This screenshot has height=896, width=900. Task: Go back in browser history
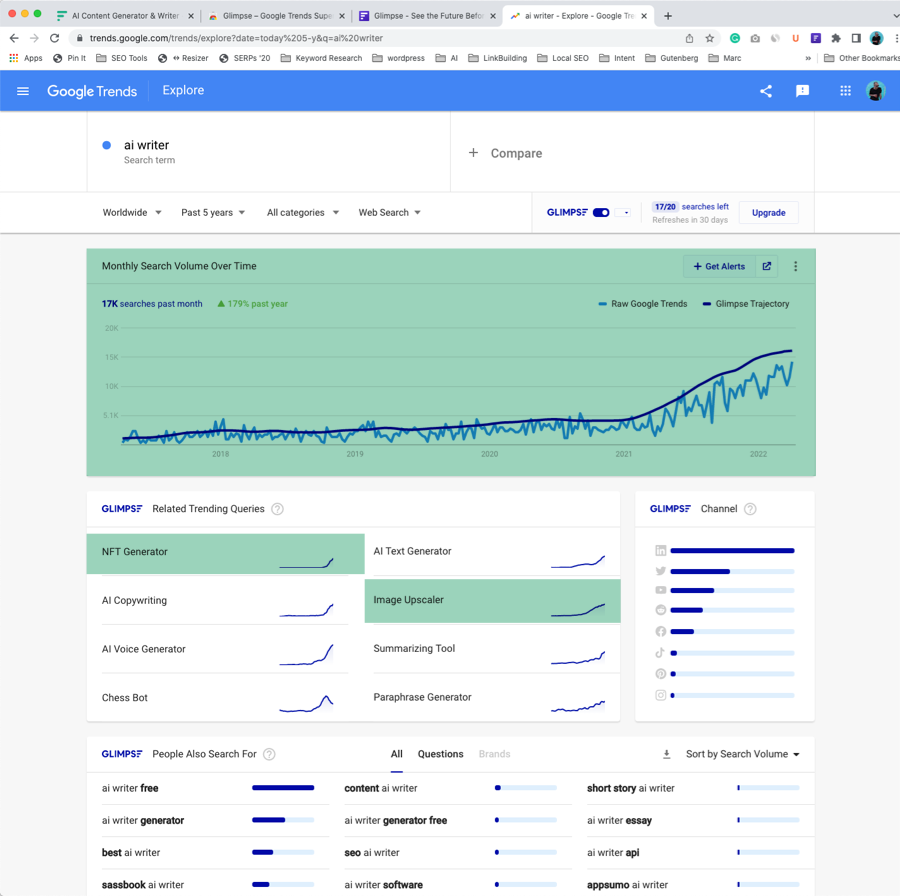tap(14, 38)
